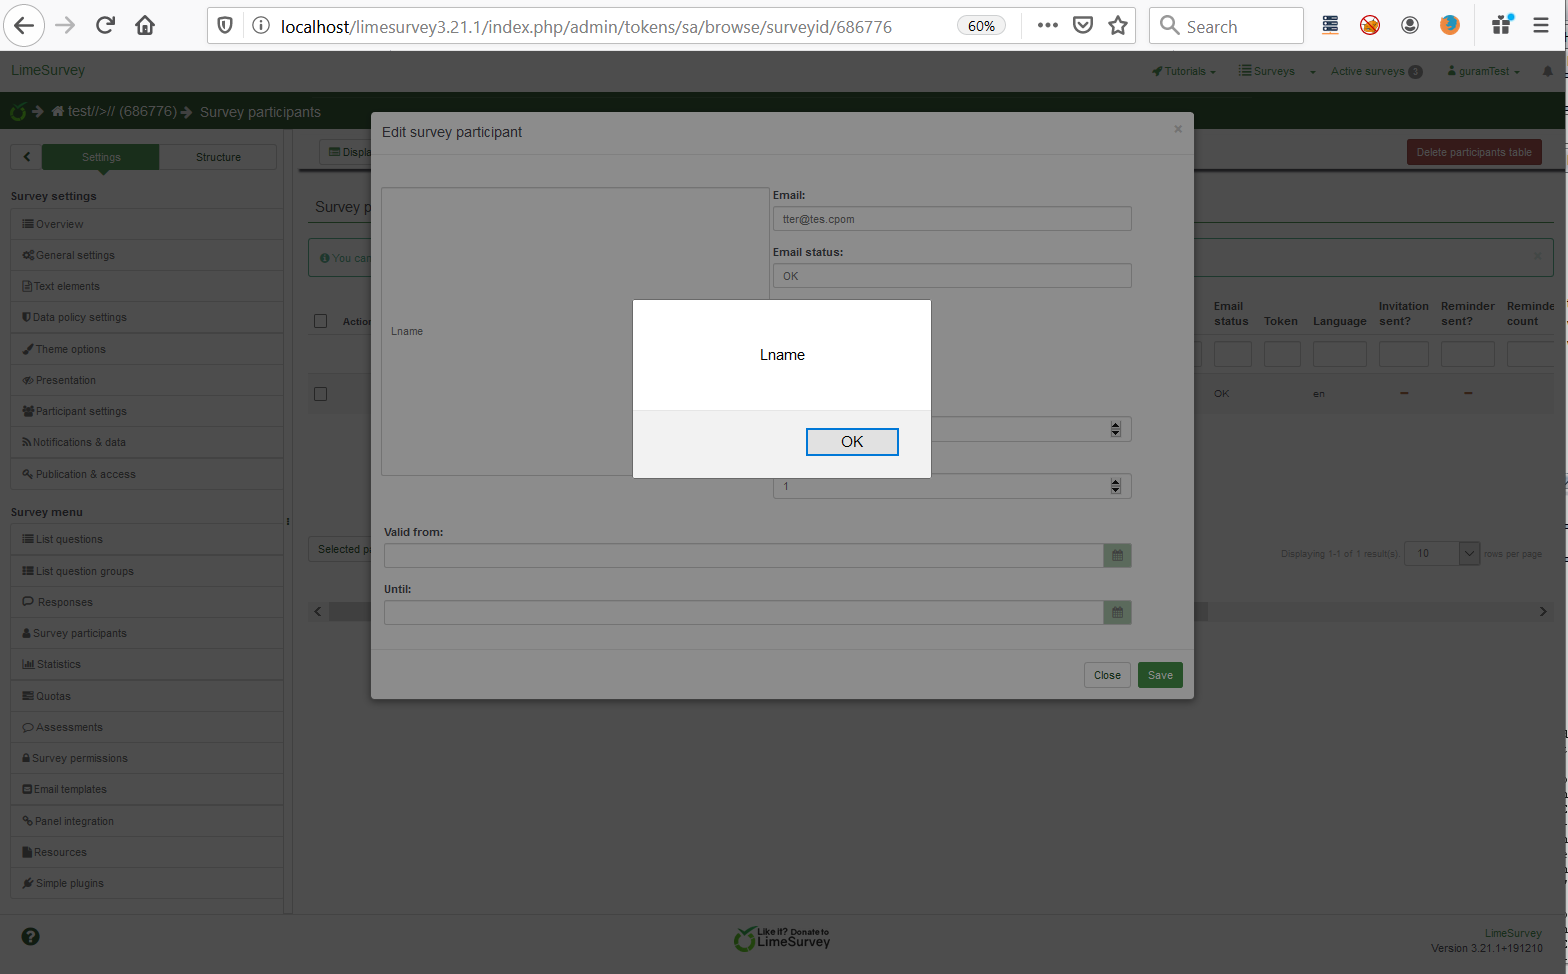The image size is (1568, 974).
Task: Click Survey participants in the breadcrumb
Action: tap(260, 112)
